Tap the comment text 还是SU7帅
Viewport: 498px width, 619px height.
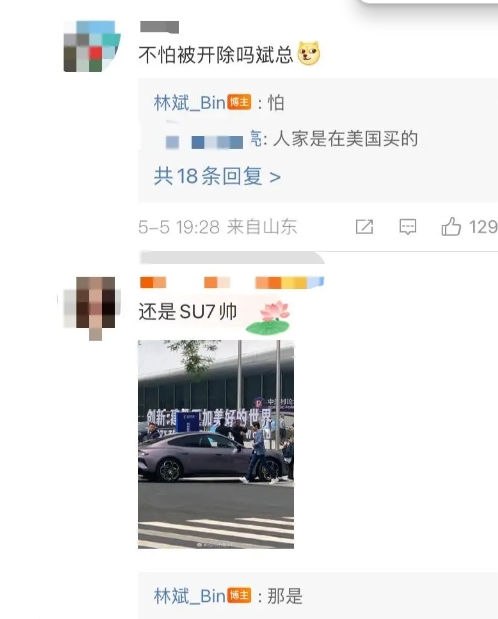tap(188, 311)
